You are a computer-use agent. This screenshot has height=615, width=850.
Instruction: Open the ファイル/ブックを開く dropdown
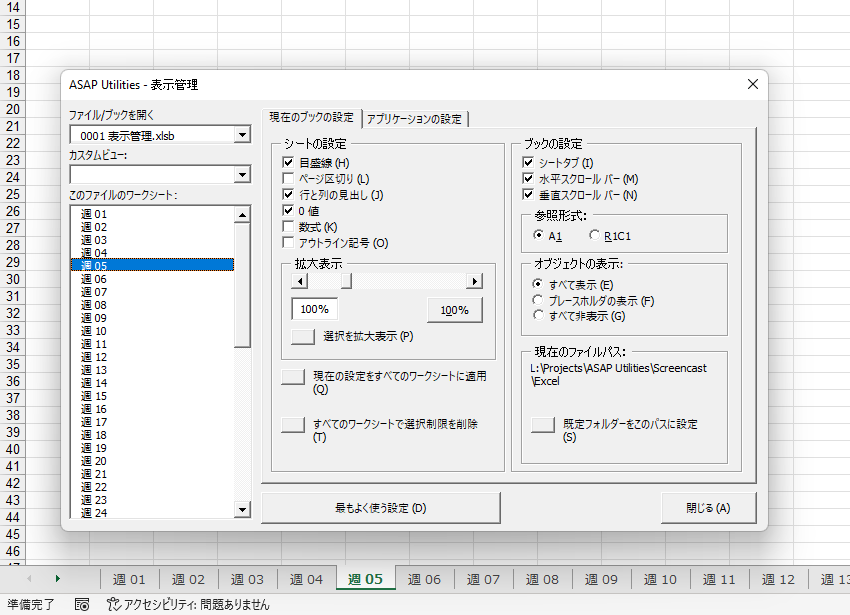(242, 134)
